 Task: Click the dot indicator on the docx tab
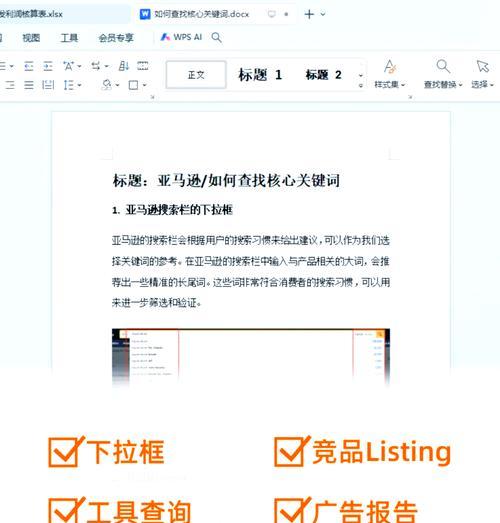tap(286, 14)
